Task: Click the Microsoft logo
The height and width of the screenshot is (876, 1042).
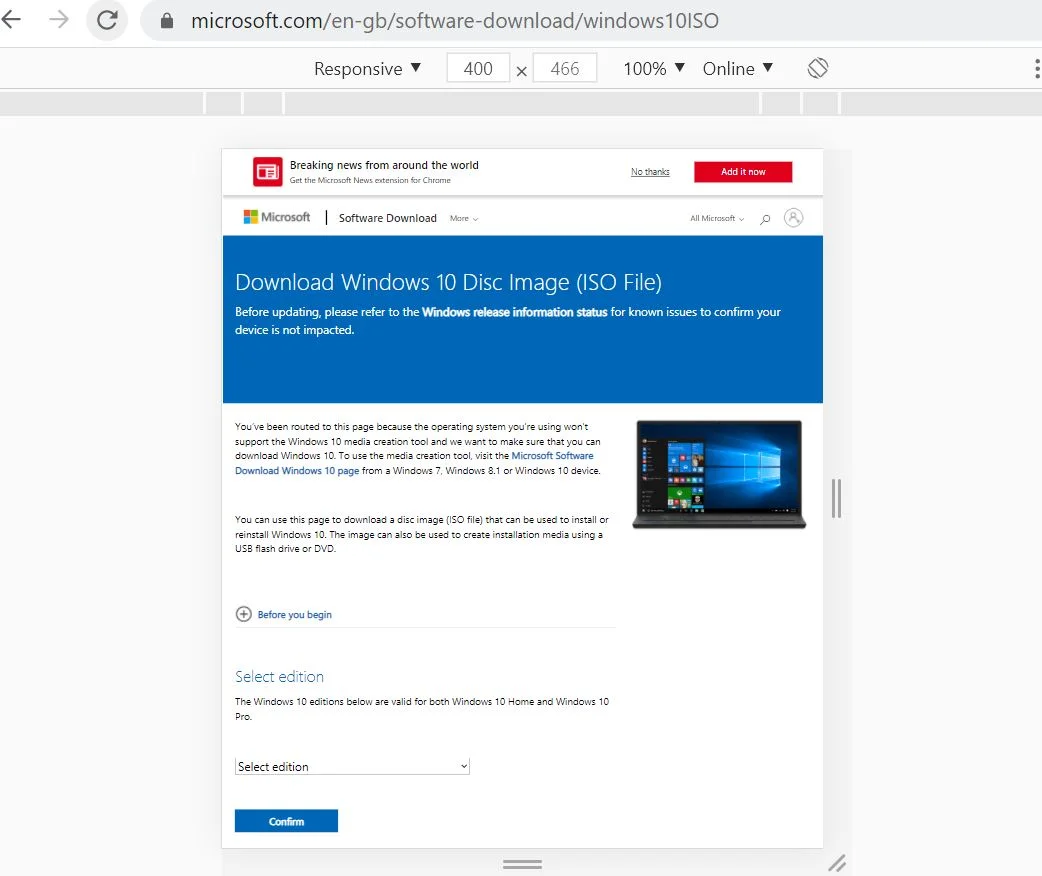Action: (x=277, y=217)
